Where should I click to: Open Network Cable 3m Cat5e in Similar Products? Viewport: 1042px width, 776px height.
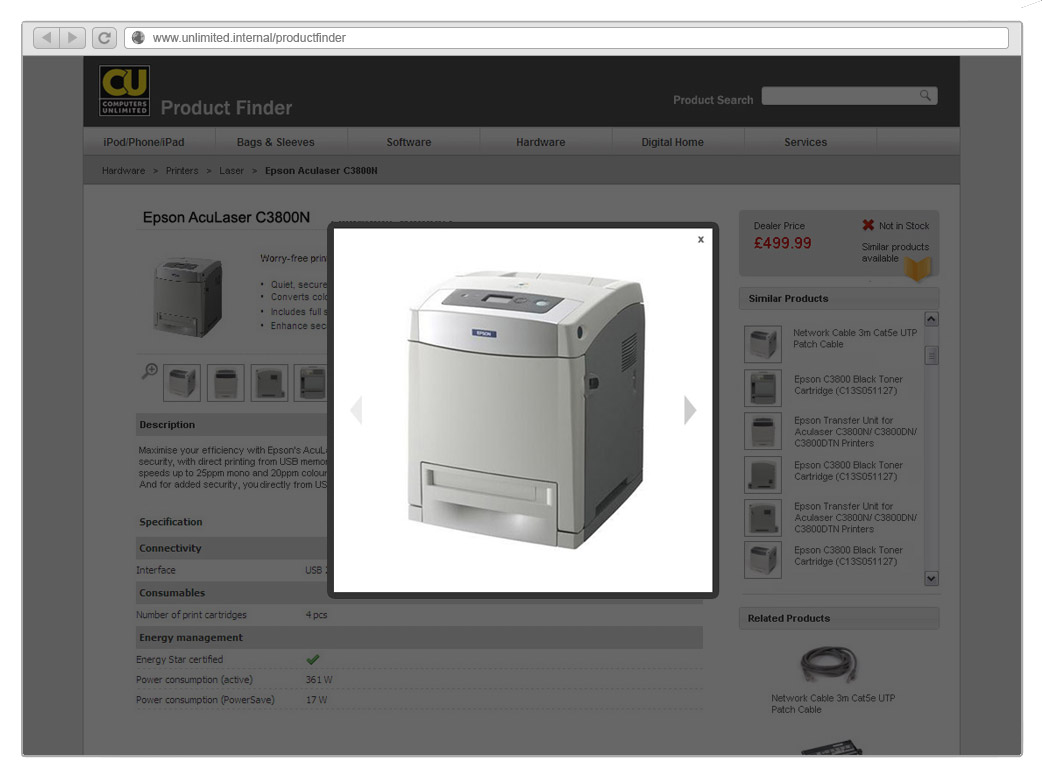coord(855,338)
